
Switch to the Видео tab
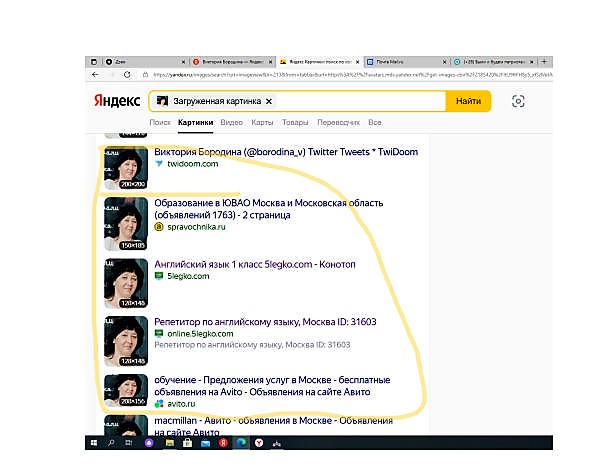click(x=231, y=123)
